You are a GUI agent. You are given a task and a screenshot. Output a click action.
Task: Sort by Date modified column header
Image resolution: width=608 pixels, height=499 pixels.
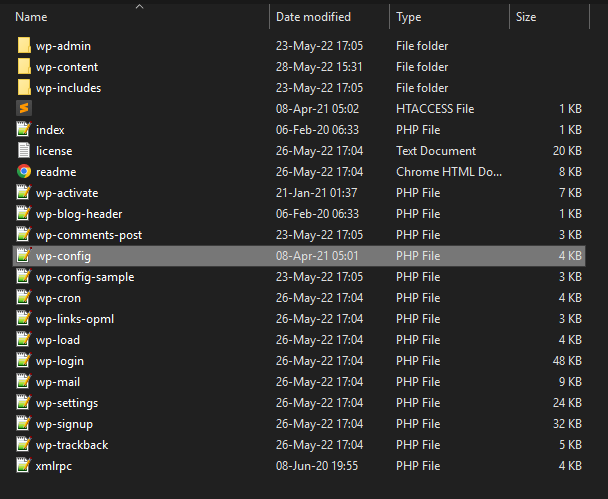point(313,17)
